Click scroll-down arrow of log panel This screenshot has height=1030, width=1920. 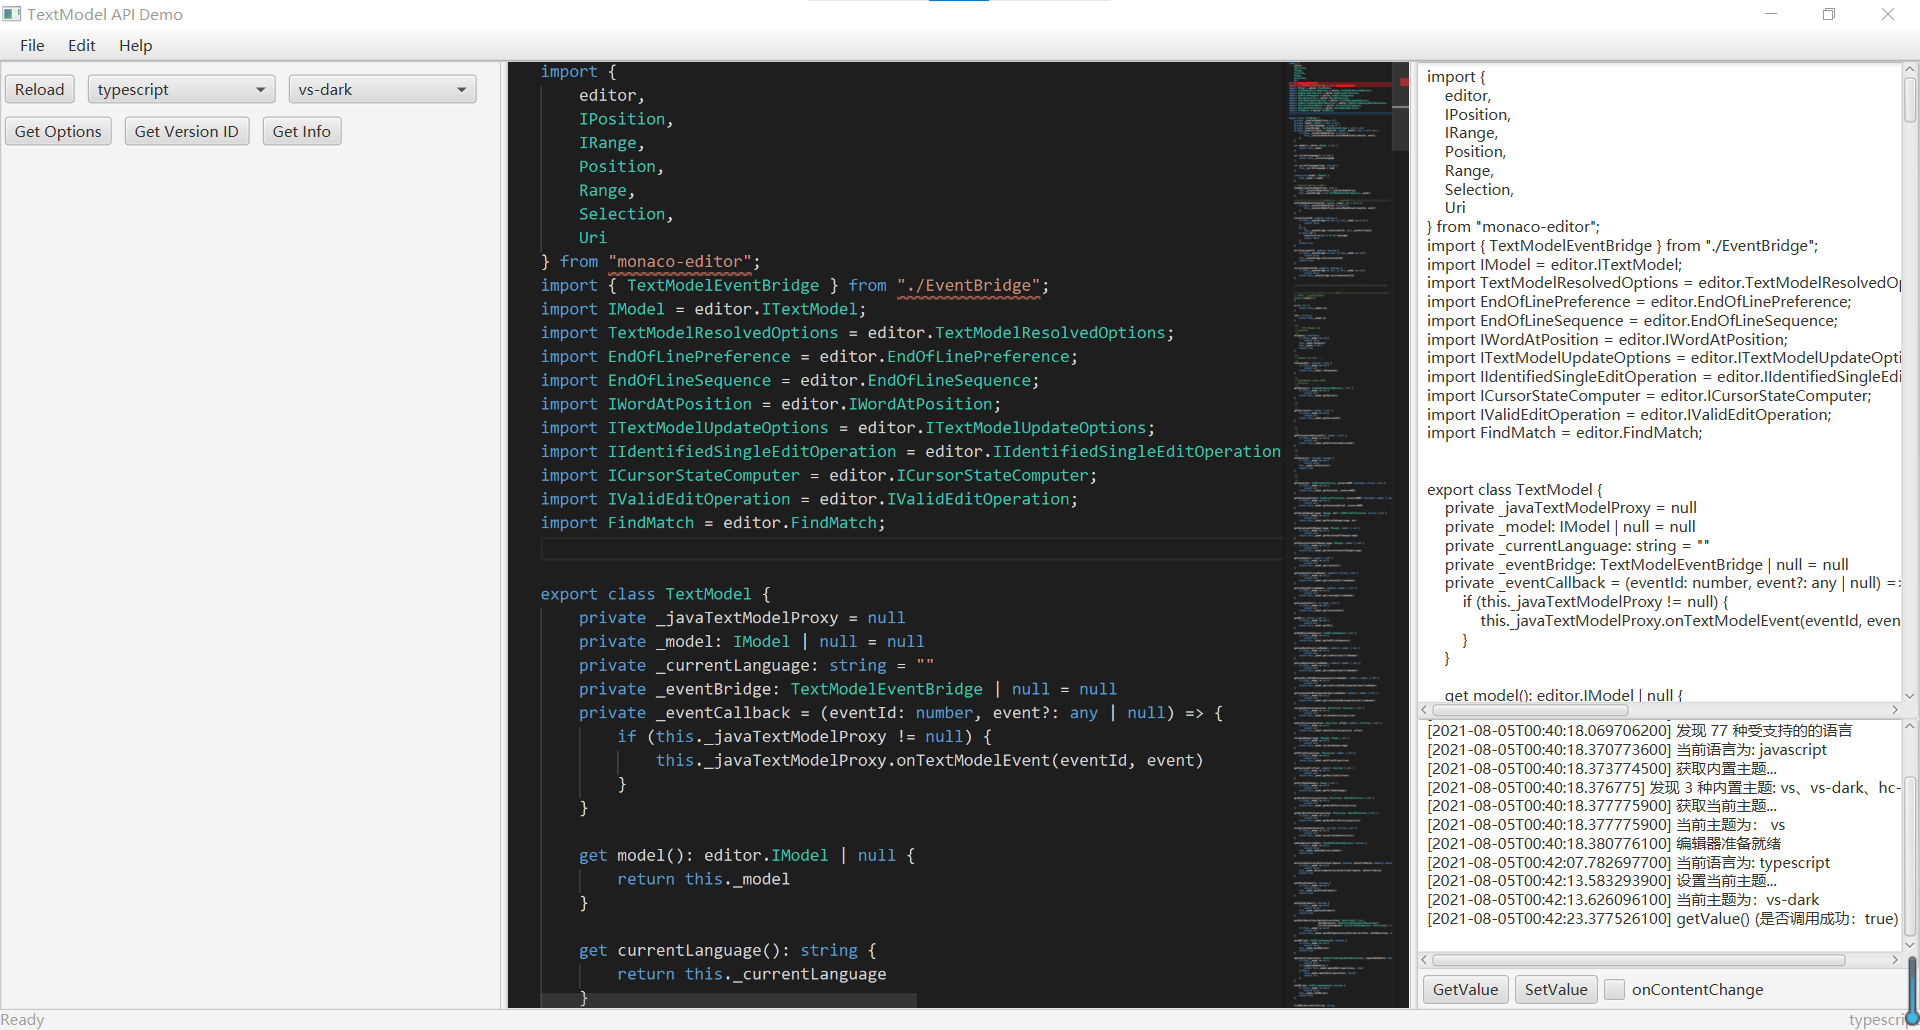(x=1910, y=945)
